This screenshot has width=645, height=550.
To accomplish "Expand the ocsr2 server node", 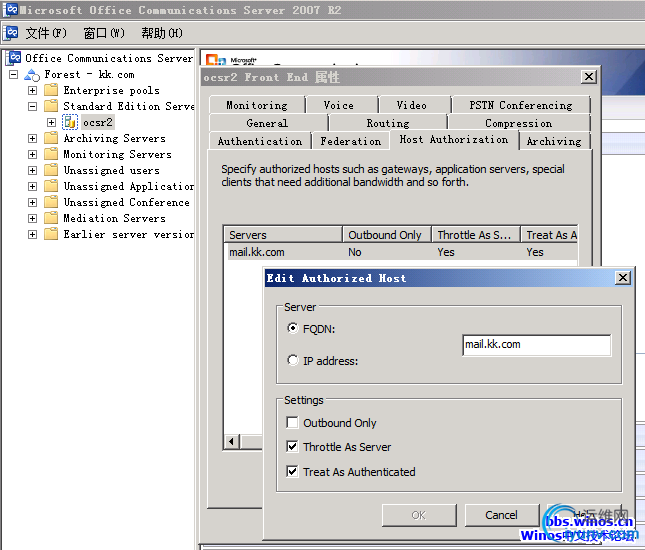I will click(51, 122).
